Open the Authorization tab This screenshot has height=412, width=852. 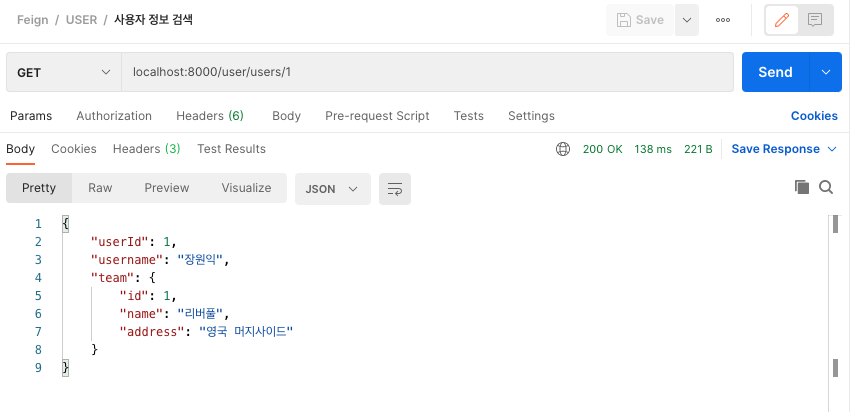114,116
